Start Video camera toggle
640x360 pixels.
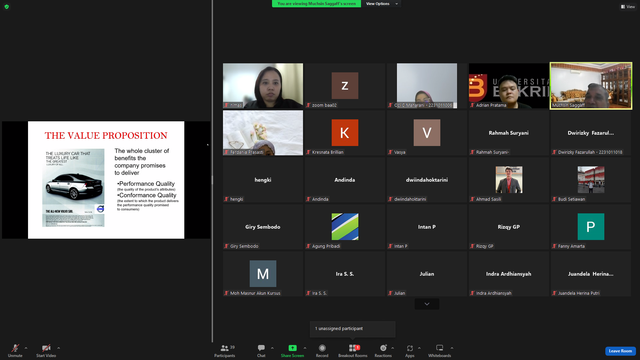pyautogui.click(x=46, y=350)
